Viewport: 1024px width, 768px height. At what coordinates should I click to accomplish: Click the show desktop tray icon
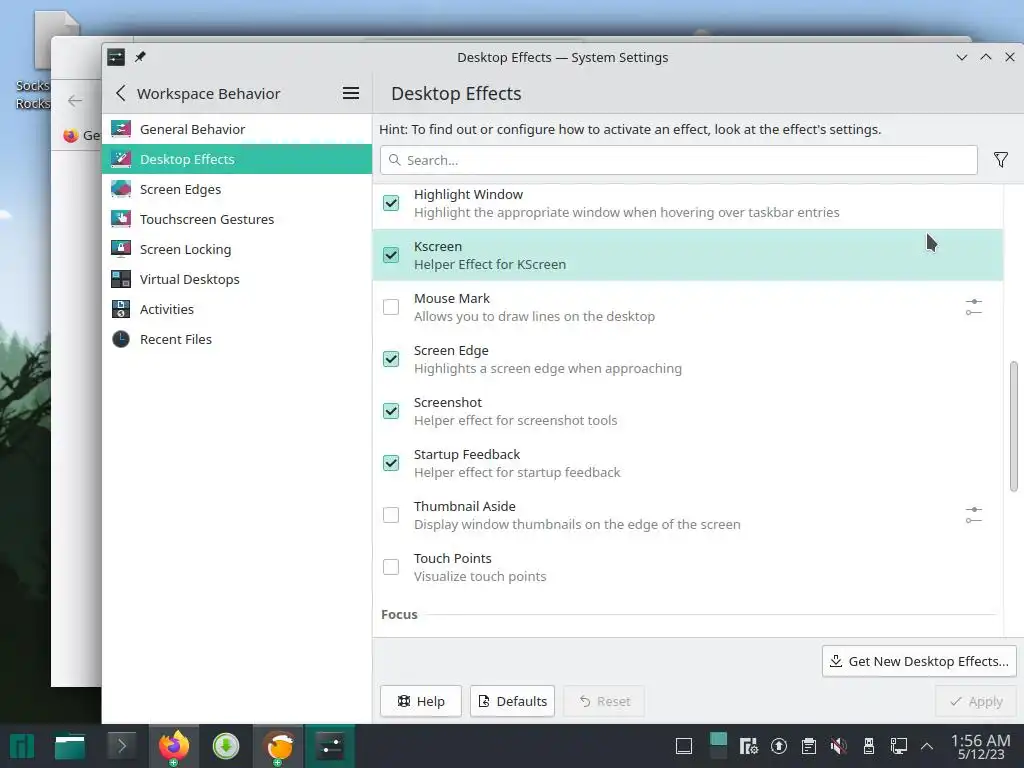pyautogui.click(x=684, y=746)
